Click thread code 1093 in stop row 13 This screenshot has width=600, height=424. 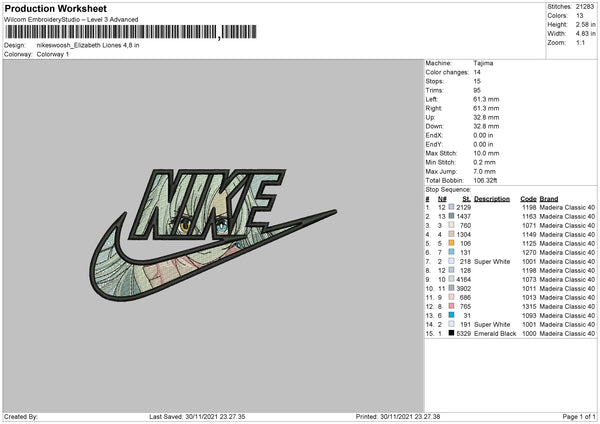coord(529,316)
